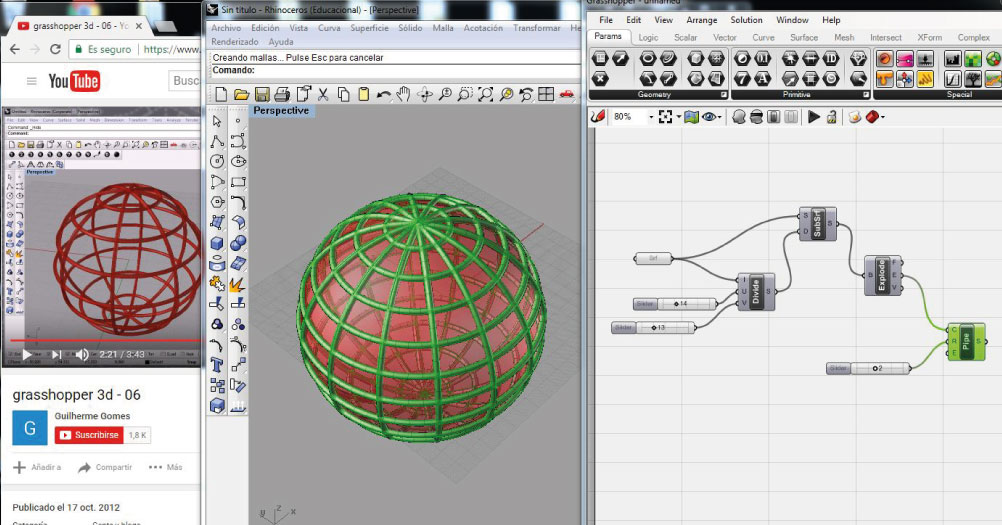Viewport: 1002px width, 525px height.
Task: Click the Zoom dynamic magnifier in Rhino
Action: [x=445, y=95]
